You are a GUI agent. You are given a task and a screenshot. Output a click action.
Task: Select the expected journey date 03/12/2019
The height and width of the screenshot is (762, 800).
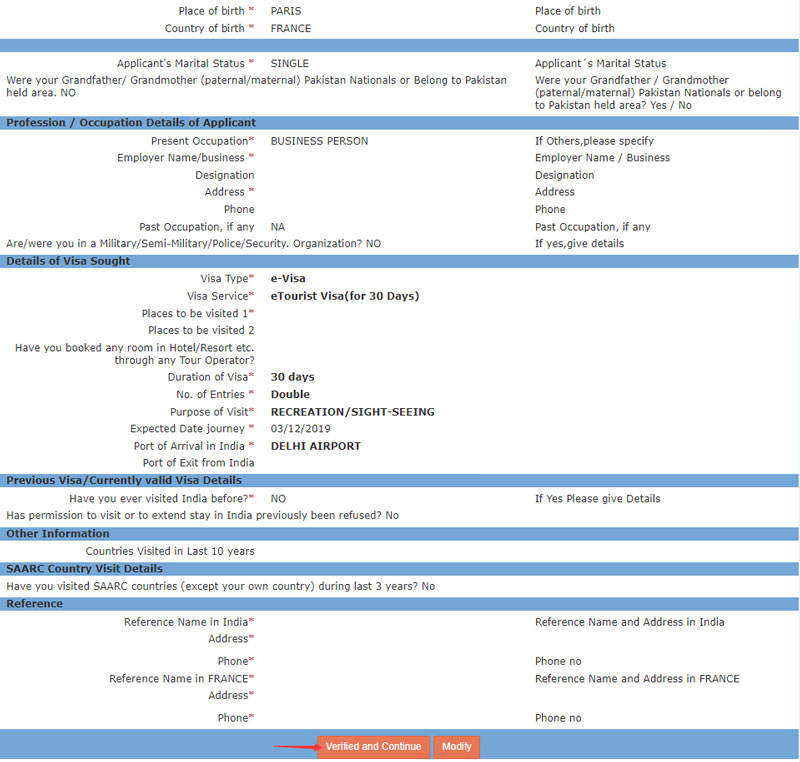pos(299,429)
